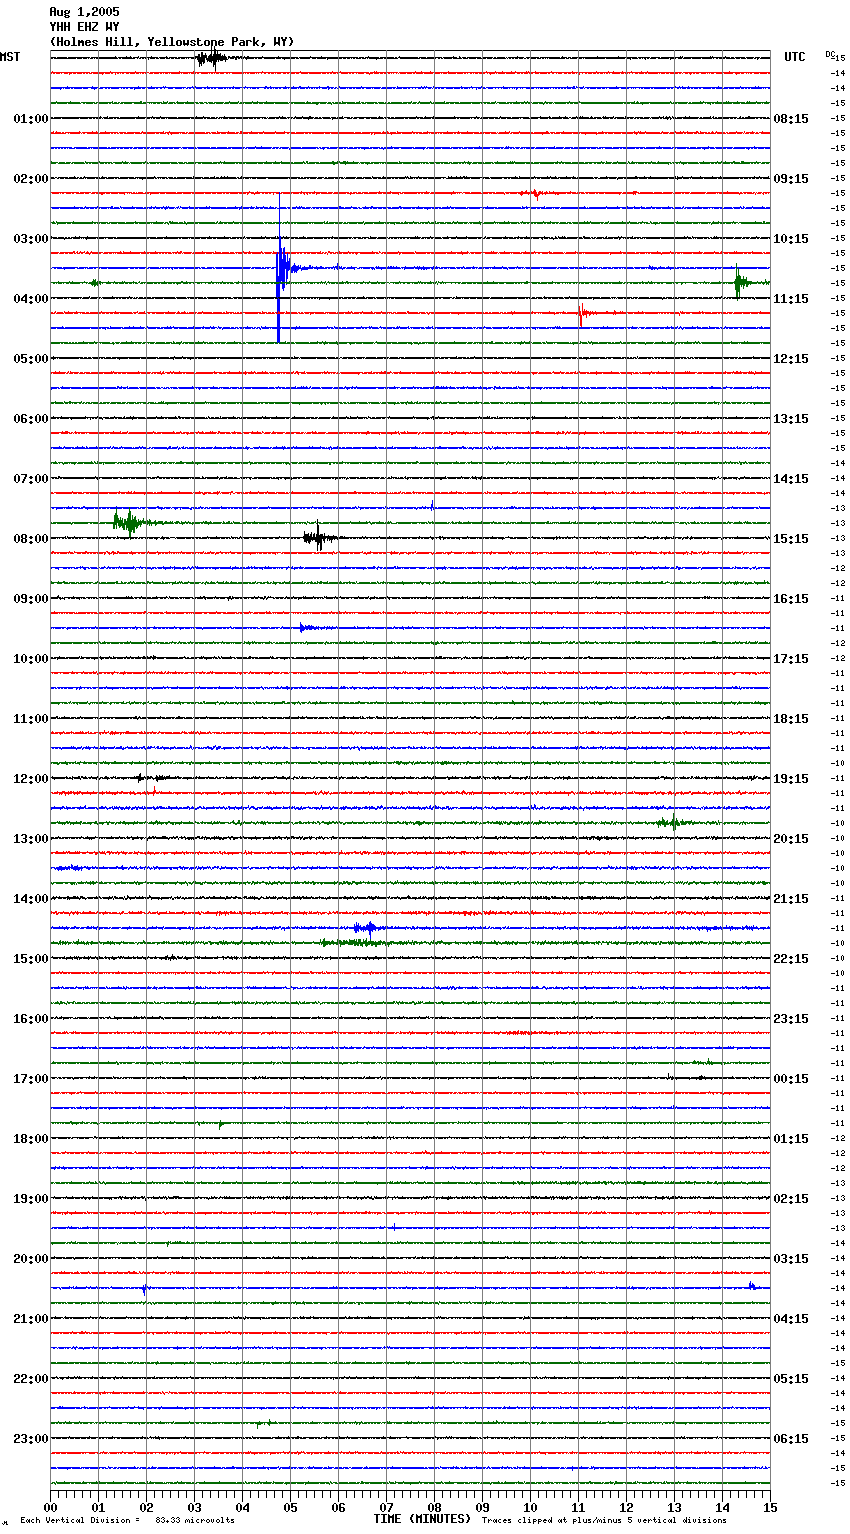Viewport: 850px width, 1534px height.
Task: Select the "08:15" UTC time label
Action: point(791,119)
